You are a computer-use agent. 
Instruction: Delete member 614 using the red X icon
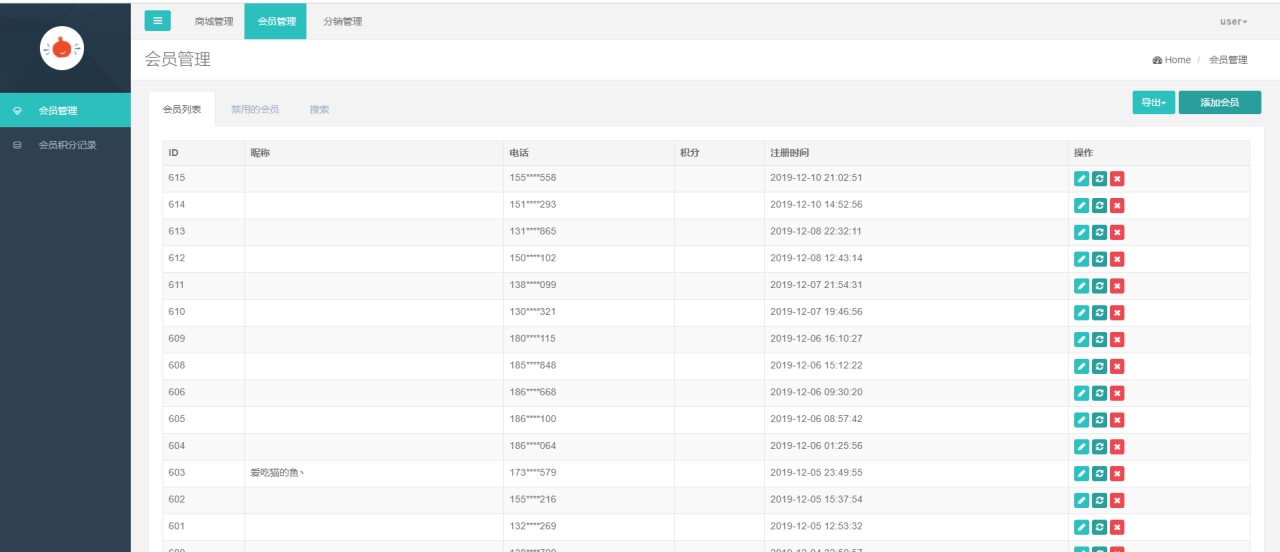click(x=1117, y=205)
